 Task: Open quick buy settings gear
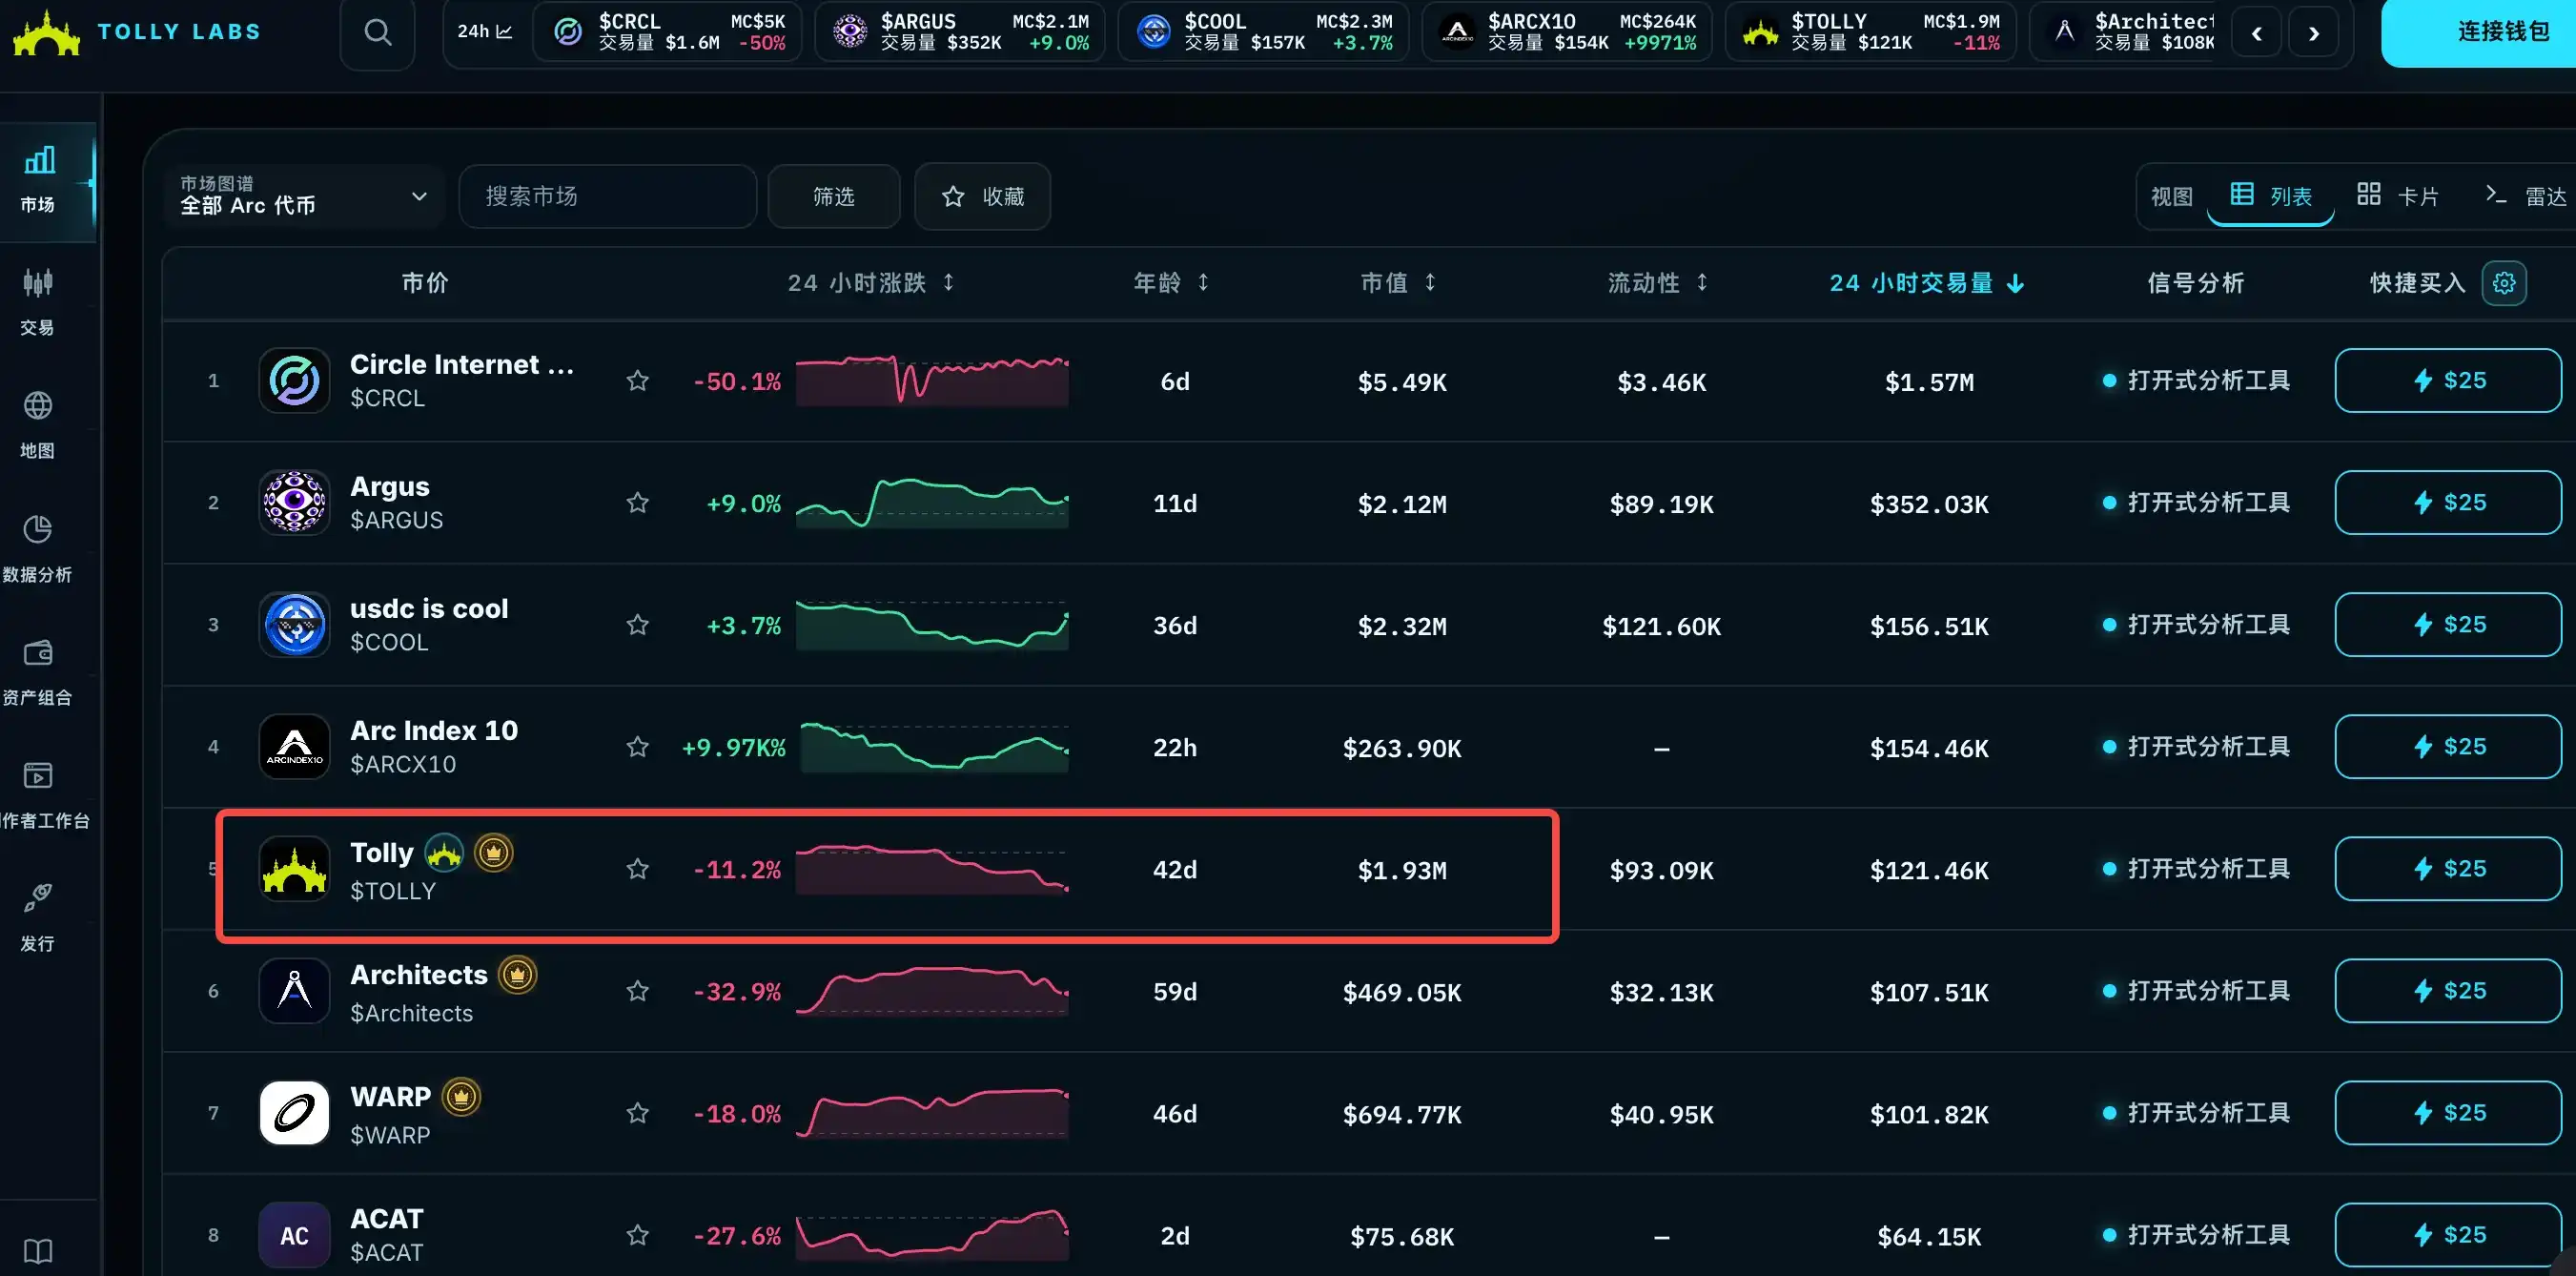(x=2504, y=283)
